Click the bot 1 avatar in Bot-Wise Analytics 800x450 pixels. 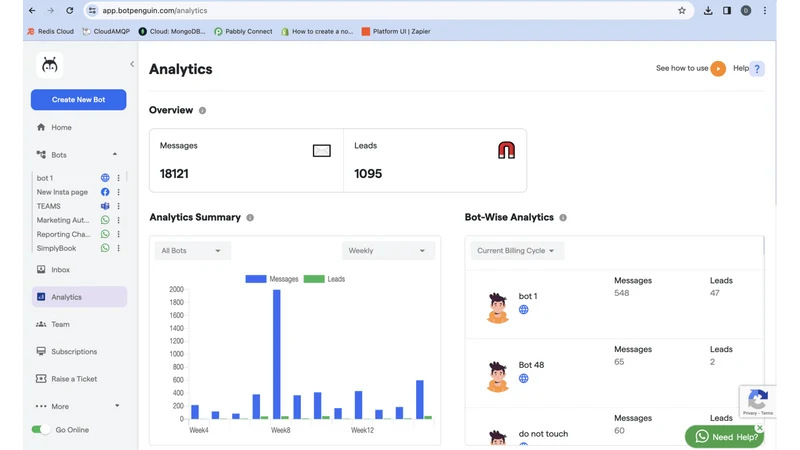point(497,308)
